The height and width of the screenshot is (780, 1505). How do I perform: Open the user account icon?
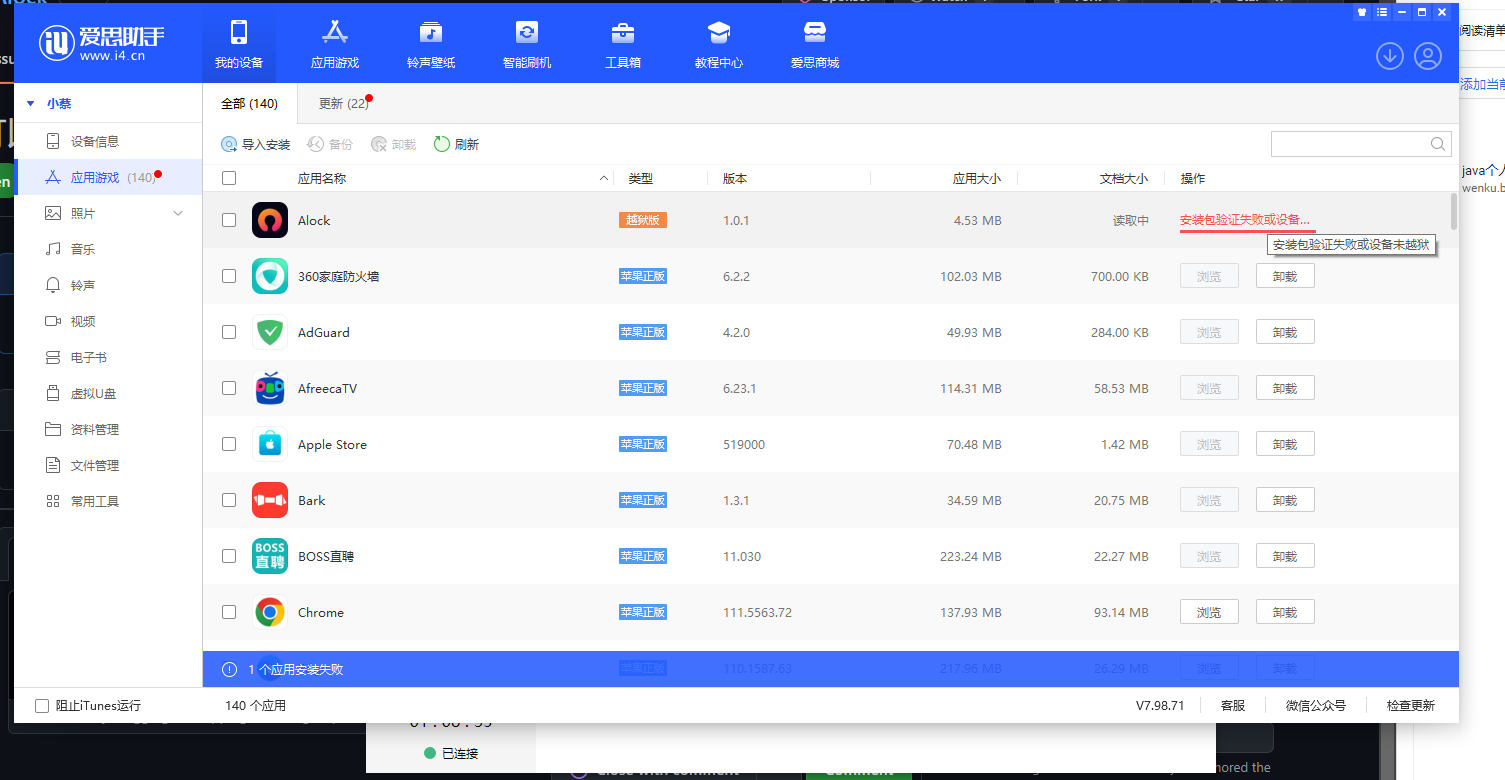(1427, 56)
